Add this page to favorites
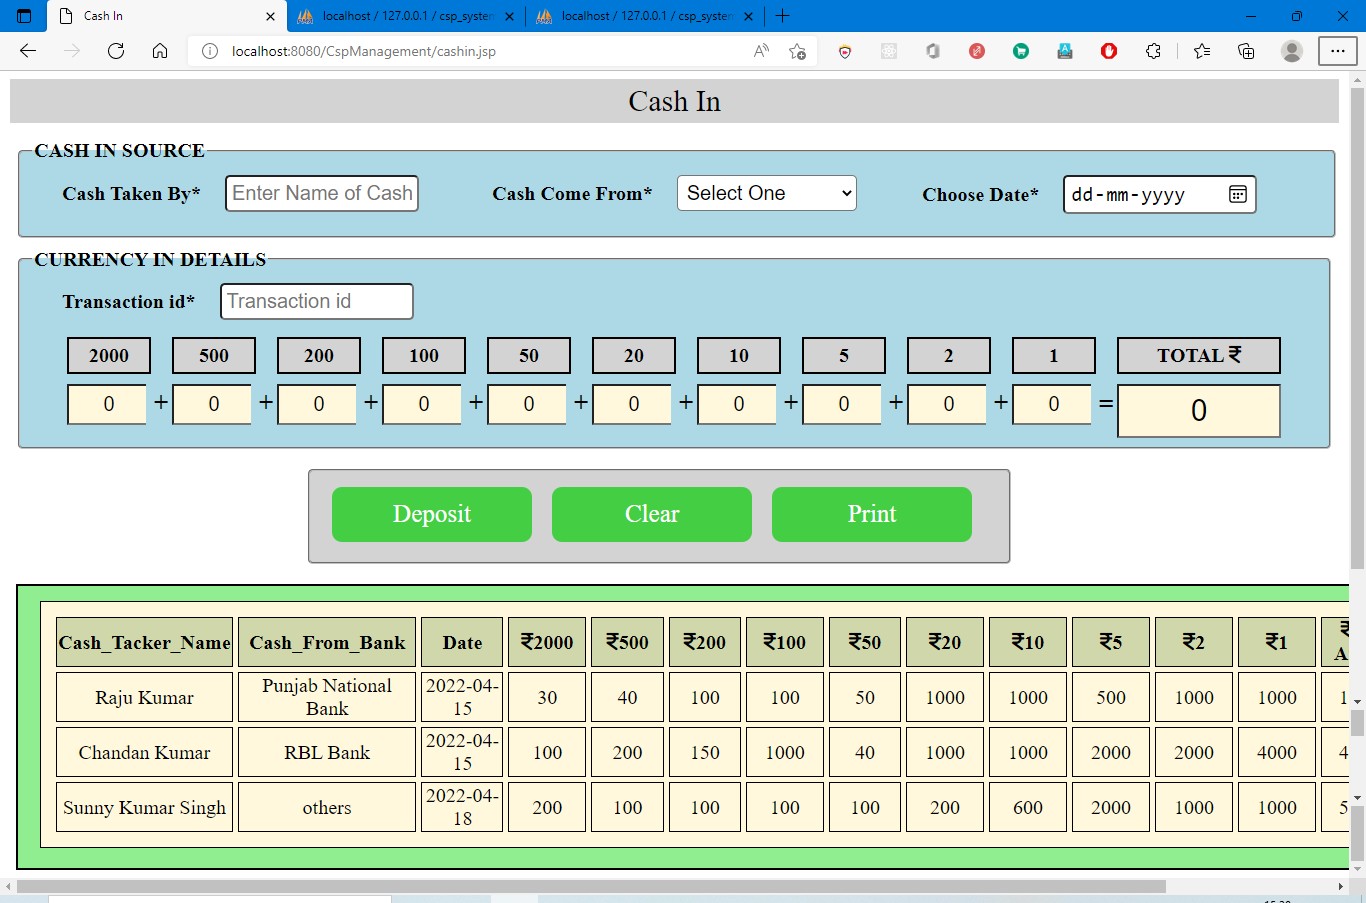This screenshot has height=903, width=1366. (x=797, y=51)
